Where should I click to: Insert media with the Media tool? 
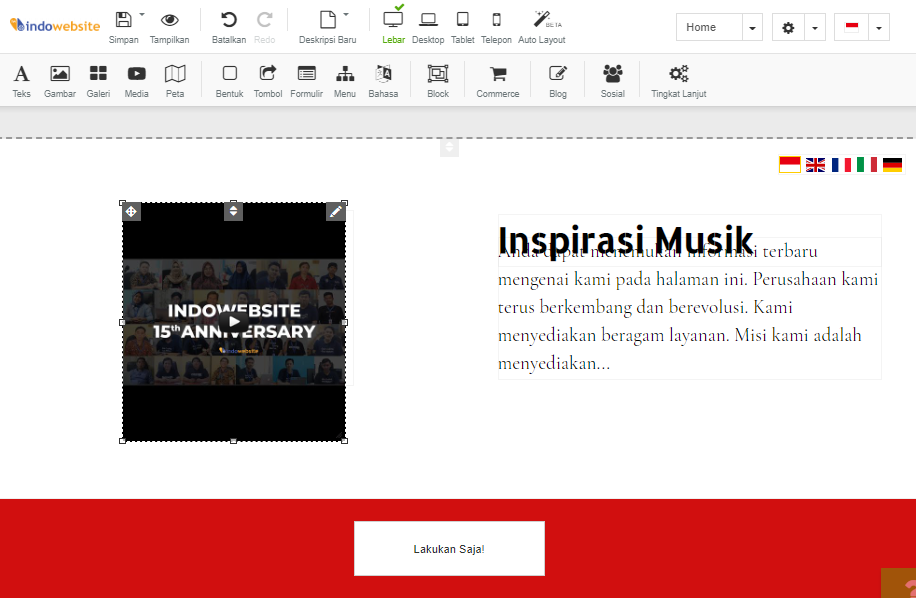coord(136,79)
